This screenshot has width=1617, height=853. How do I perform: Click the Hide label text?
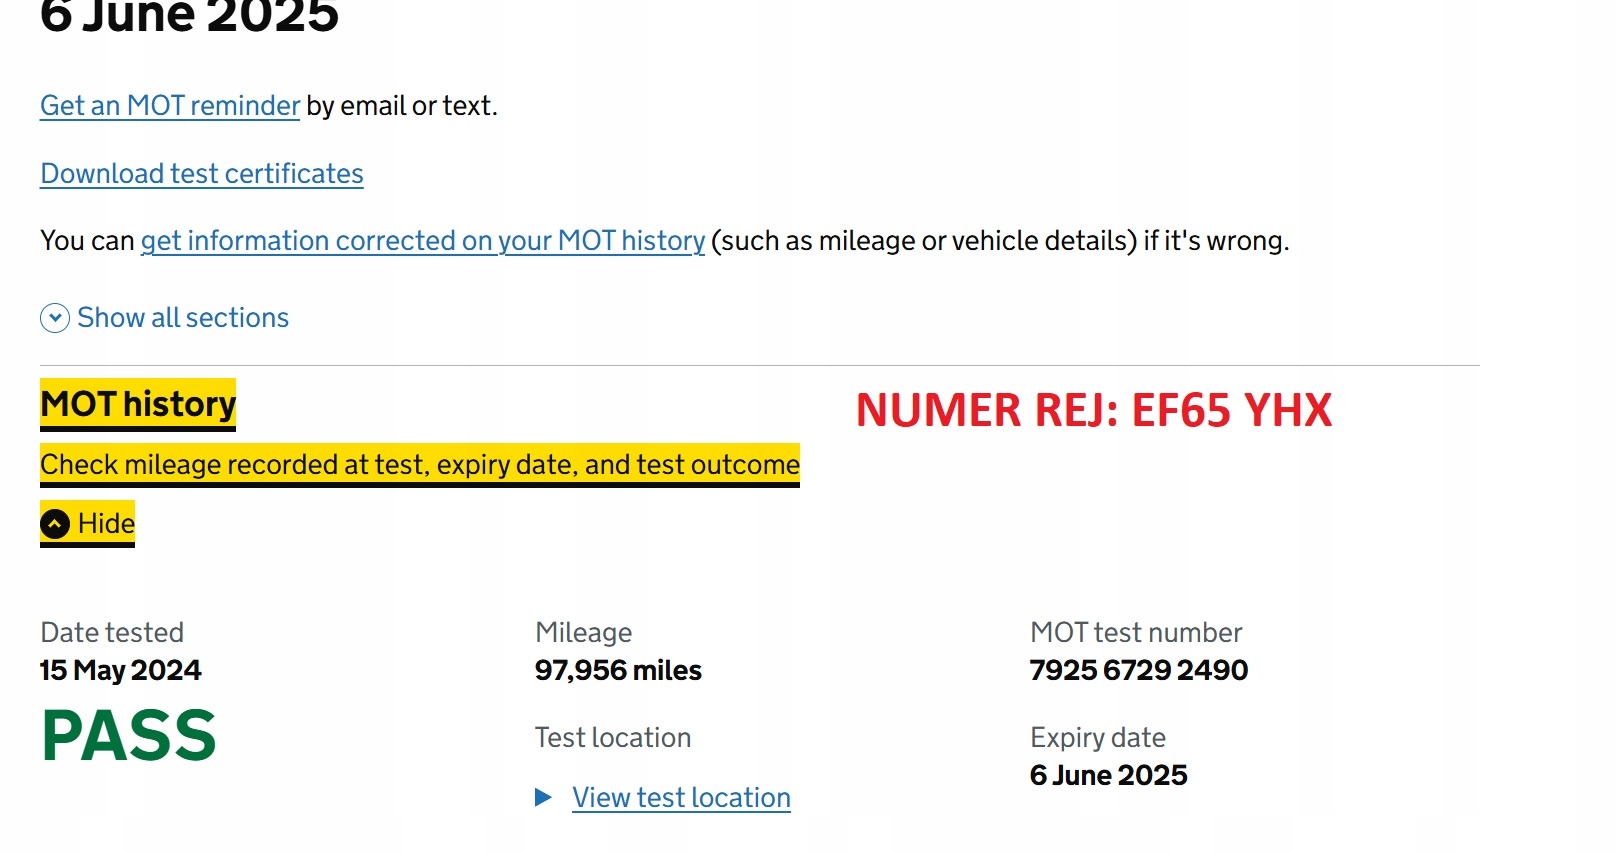click(x=106, y=524)
